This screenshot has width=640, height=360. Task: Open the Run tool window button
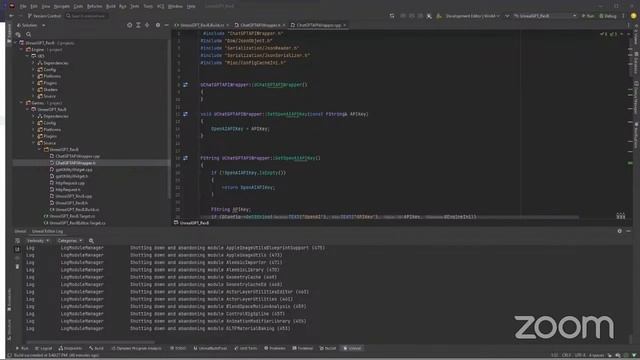pos(22,349)
